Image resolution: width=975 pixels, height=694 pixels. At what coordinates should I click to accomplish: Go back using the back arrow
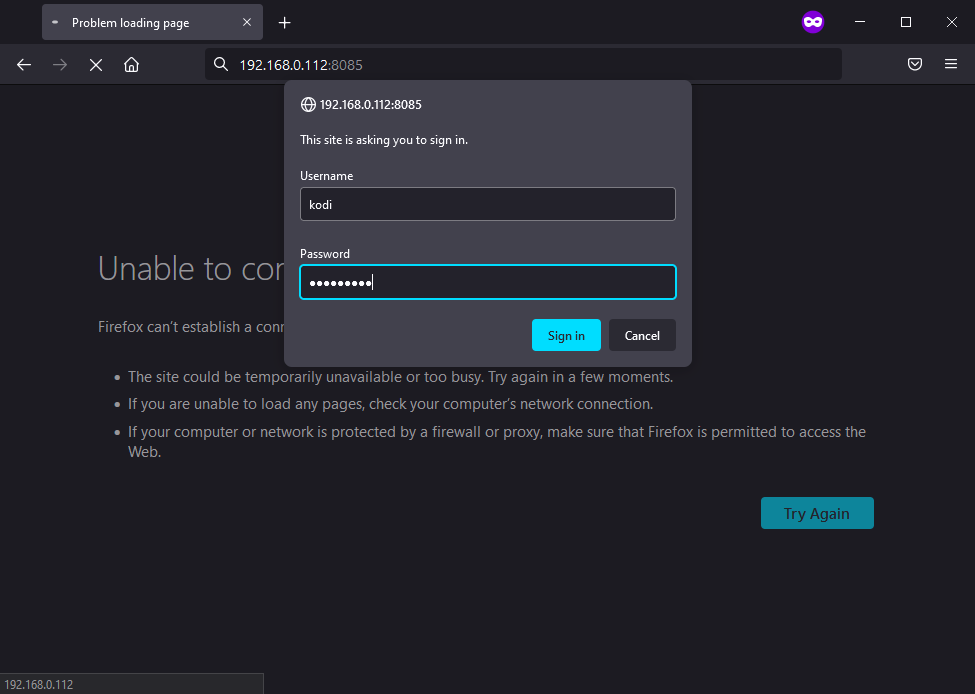[24, 65]
